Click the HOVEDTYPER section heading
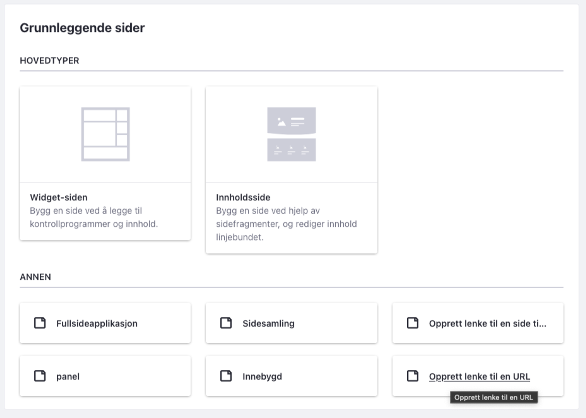The height and width of the screenshot is (418, 586). point(49,61)
